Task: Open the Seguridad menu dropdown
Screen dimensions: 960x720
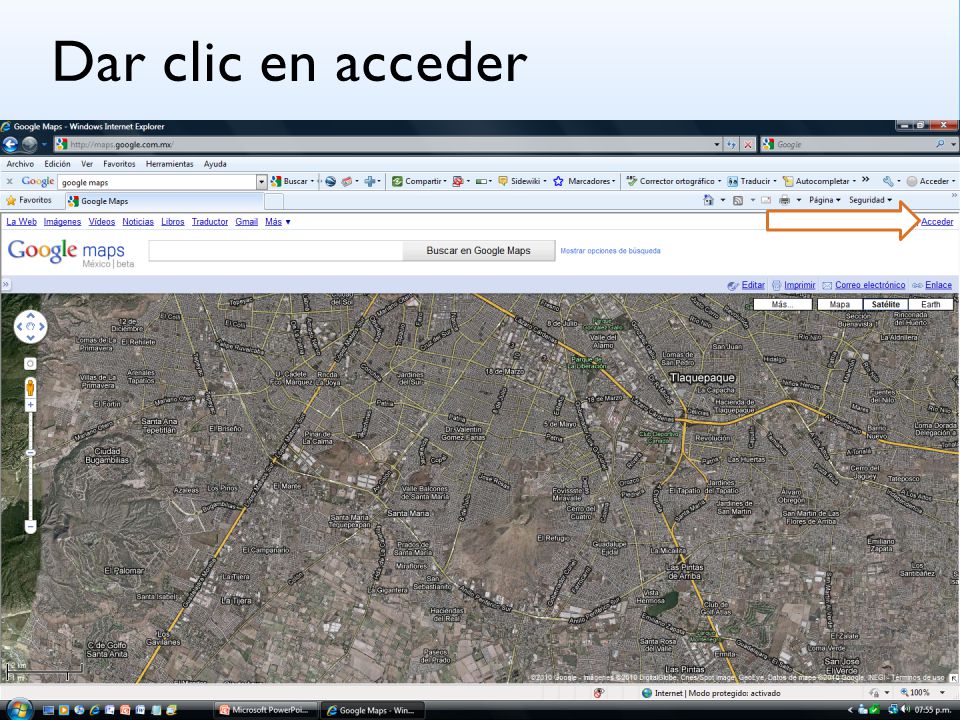Action: pos(870,200)
